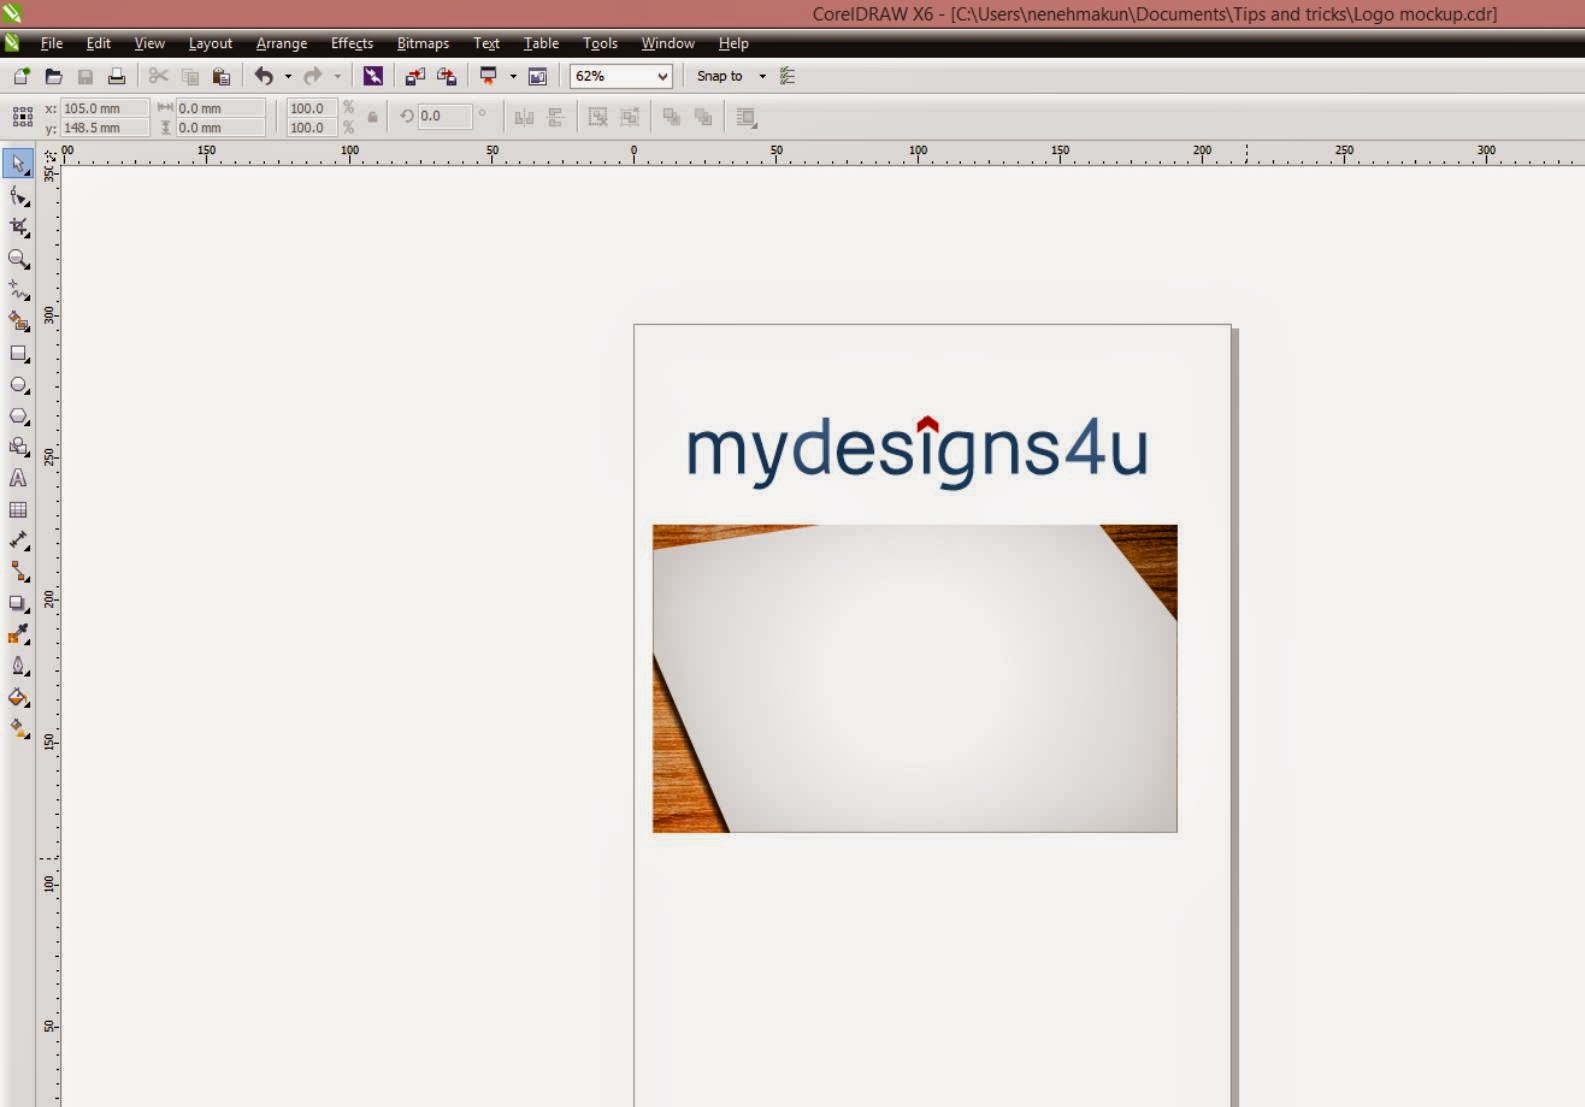Image resolution: width=1585 pixels, height=1107 pixels.
Task: Select the Pick tool in toolbox
Action: (x=18, y=164)
